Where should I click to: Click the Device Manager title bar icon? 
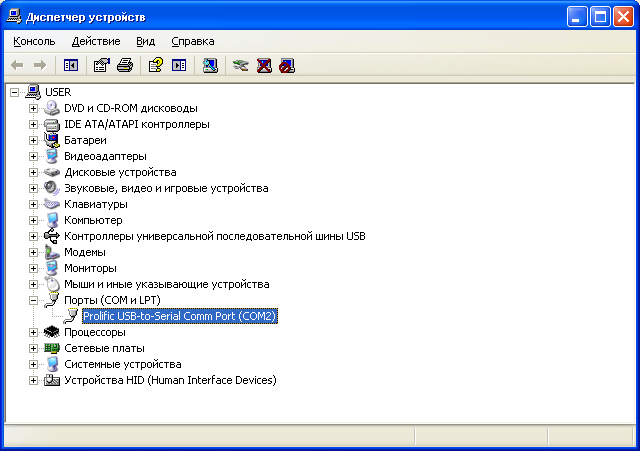click(14, 17)
